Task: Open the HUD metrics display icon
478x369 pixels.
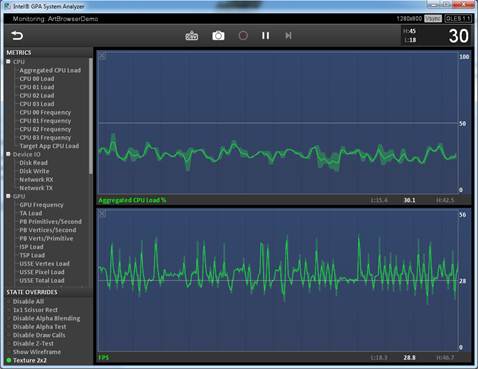Action: 192,35
